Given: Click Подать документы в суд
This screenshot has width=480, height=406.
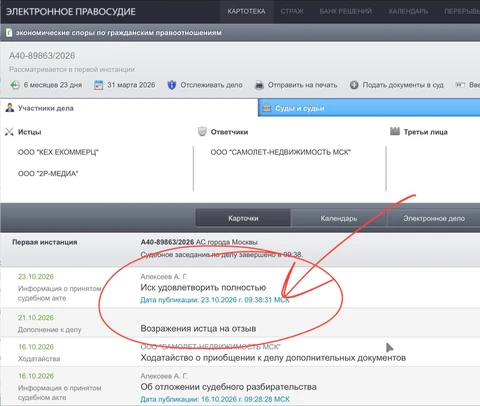Looking at the screenshot, I should (403, 85).
